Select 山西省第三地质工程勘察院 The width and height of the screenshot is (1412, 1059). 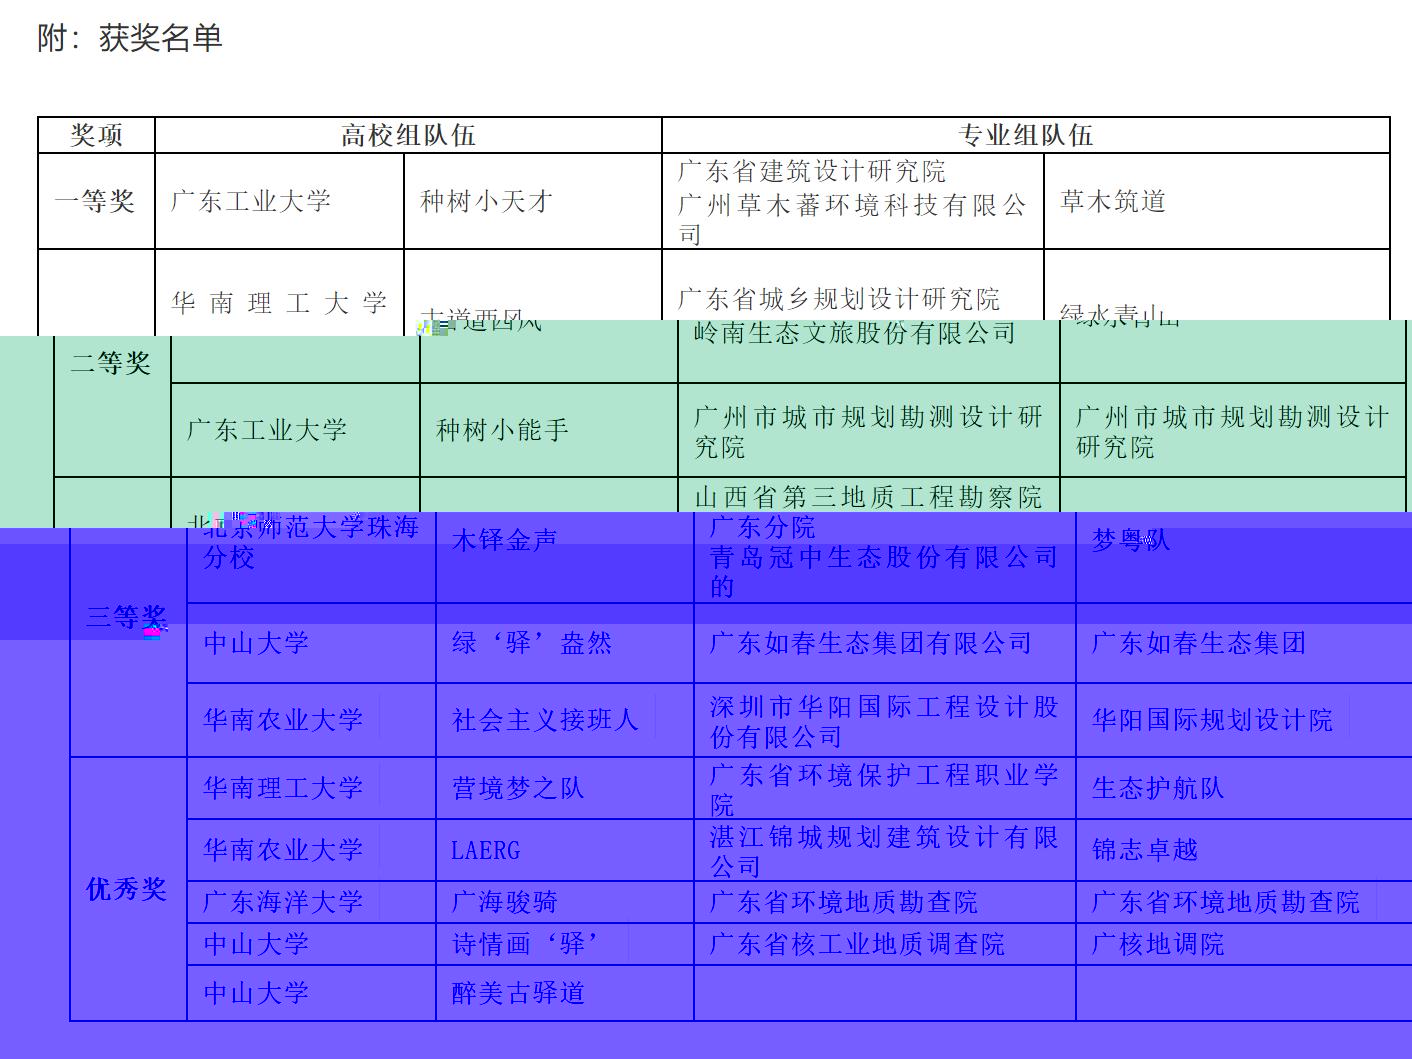point(868,497)
